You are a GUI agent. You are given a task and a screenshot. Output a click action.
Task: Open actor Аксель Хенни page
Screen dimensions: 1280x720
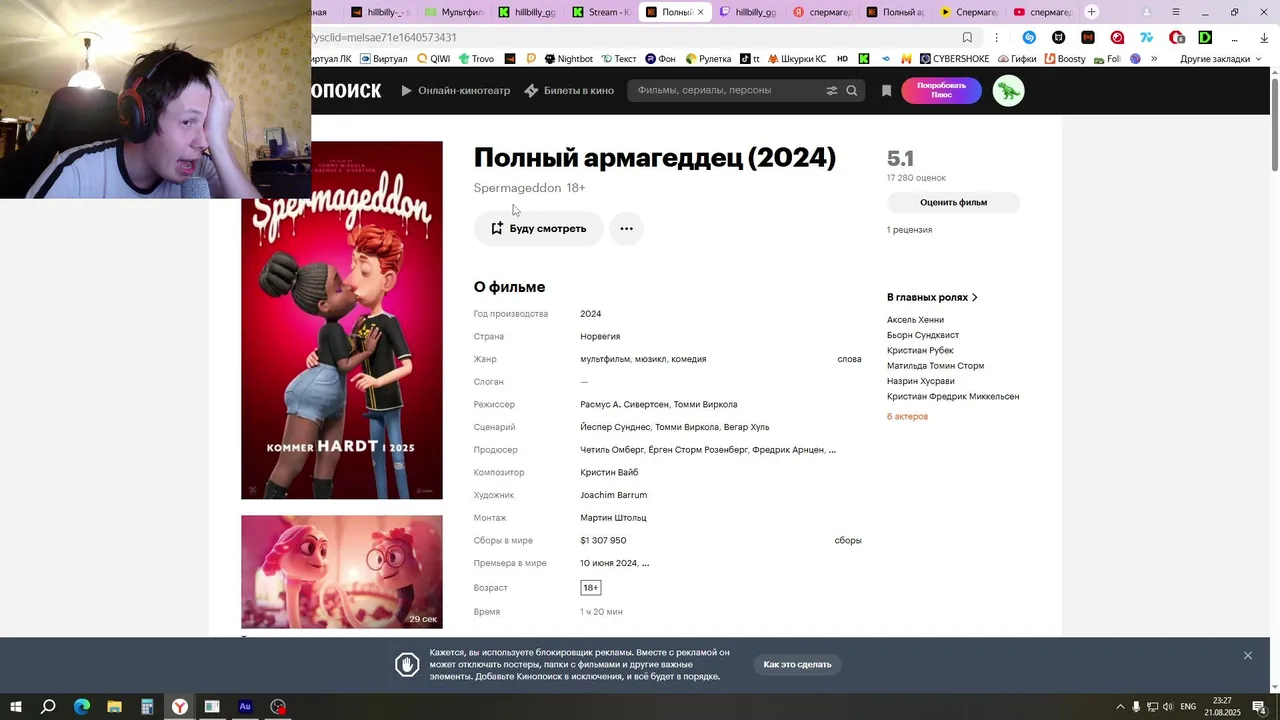coord(915,320)
